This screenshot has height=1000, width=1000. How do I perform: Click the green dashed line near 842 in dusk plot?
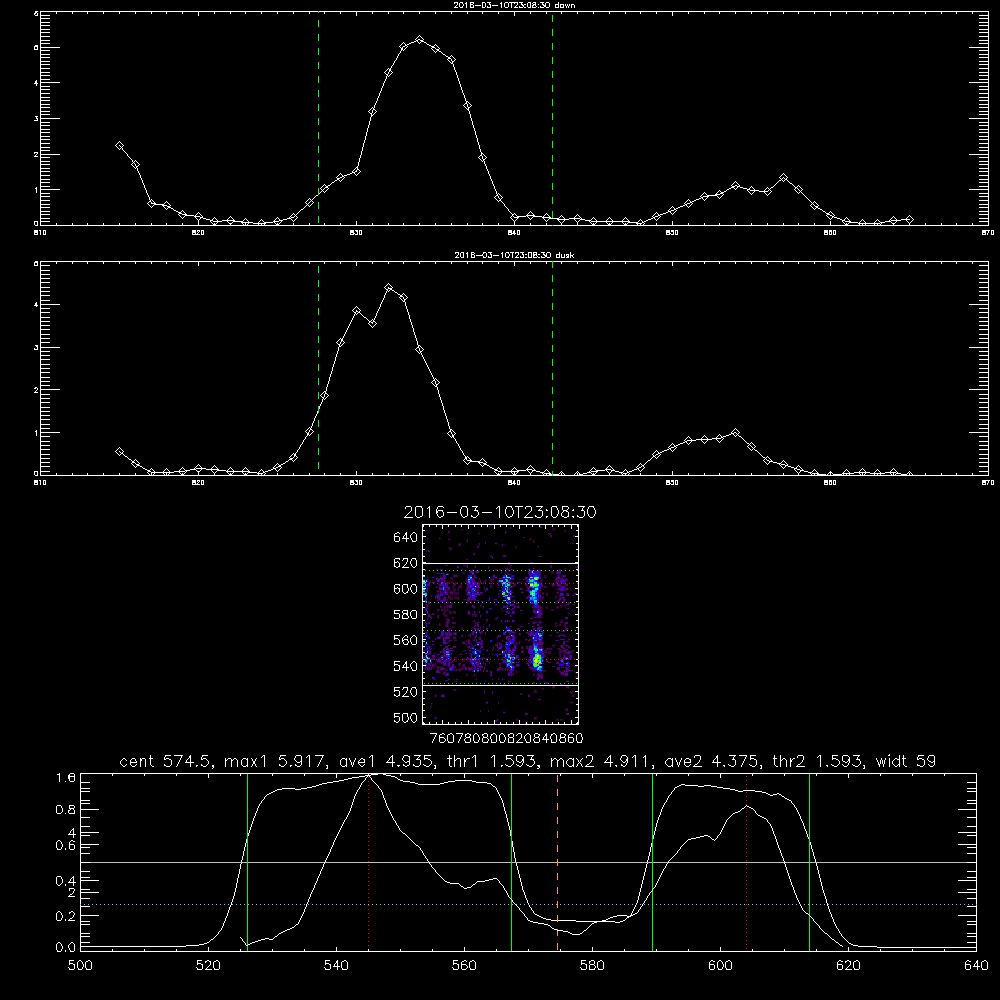tap(552, 369)
